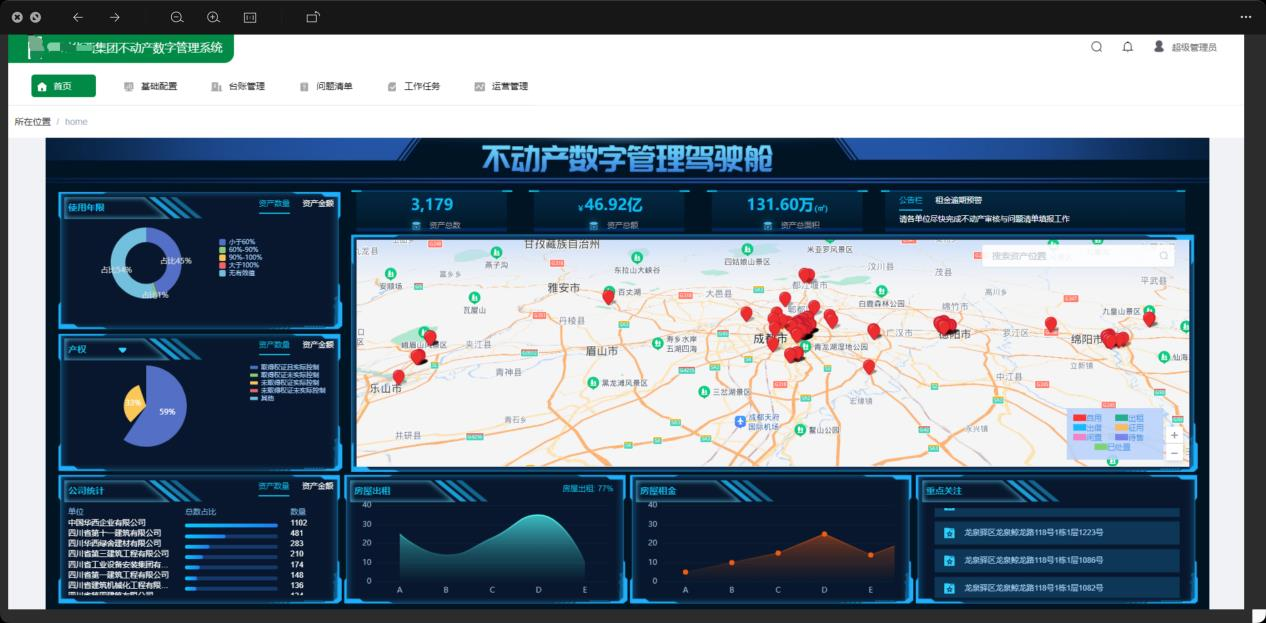This screenshot has width=1266, height=623.
Task: Select the 租金逾期预警 tab
Action: point(958,201)
